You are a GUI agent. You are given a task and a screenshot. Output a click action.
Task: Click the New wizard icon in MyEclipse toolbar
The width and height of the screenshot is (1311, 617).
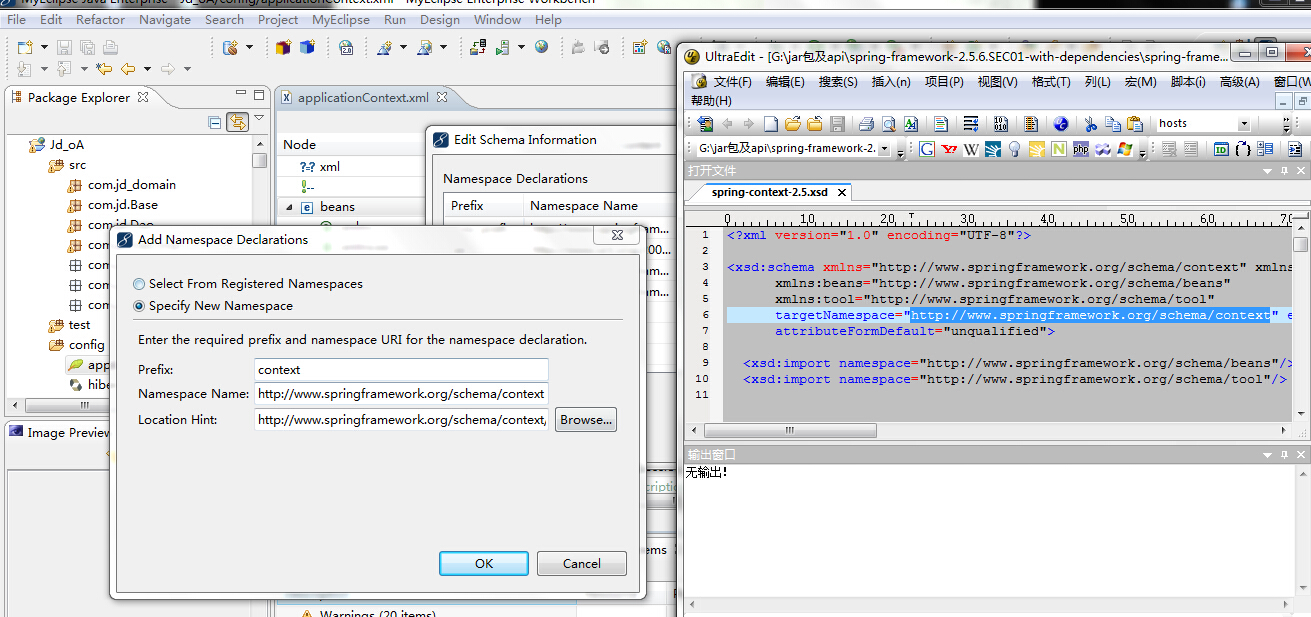coord(25,47)
